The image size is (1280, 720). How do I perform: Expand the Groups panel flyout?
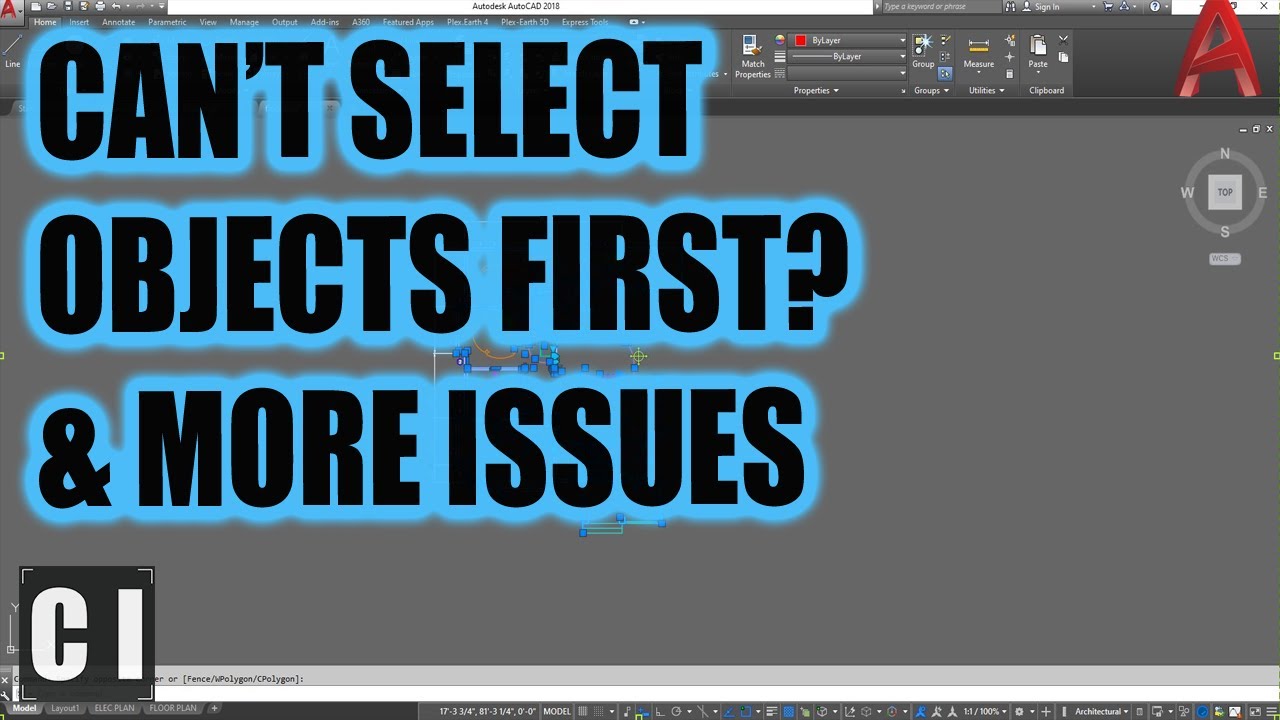[x=931, y=90]
